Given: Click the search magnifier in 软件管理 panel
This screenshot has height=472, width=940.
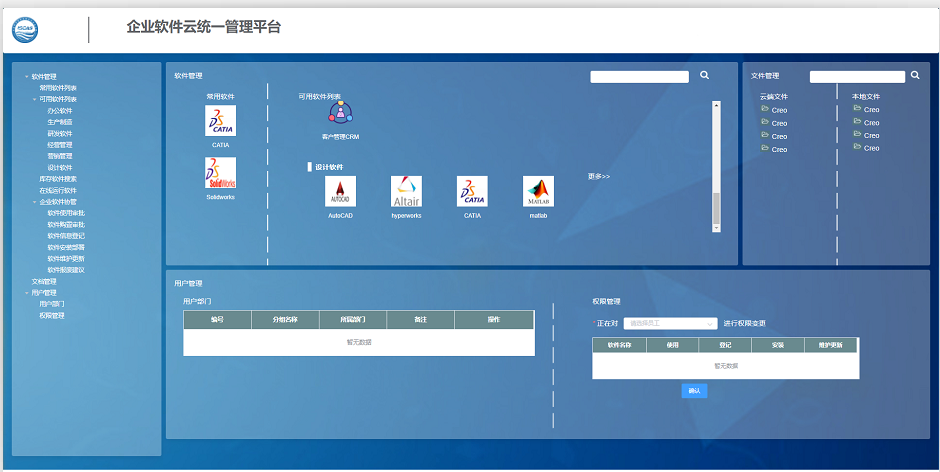Looking at the screenshot, I should tap(704, 75).
